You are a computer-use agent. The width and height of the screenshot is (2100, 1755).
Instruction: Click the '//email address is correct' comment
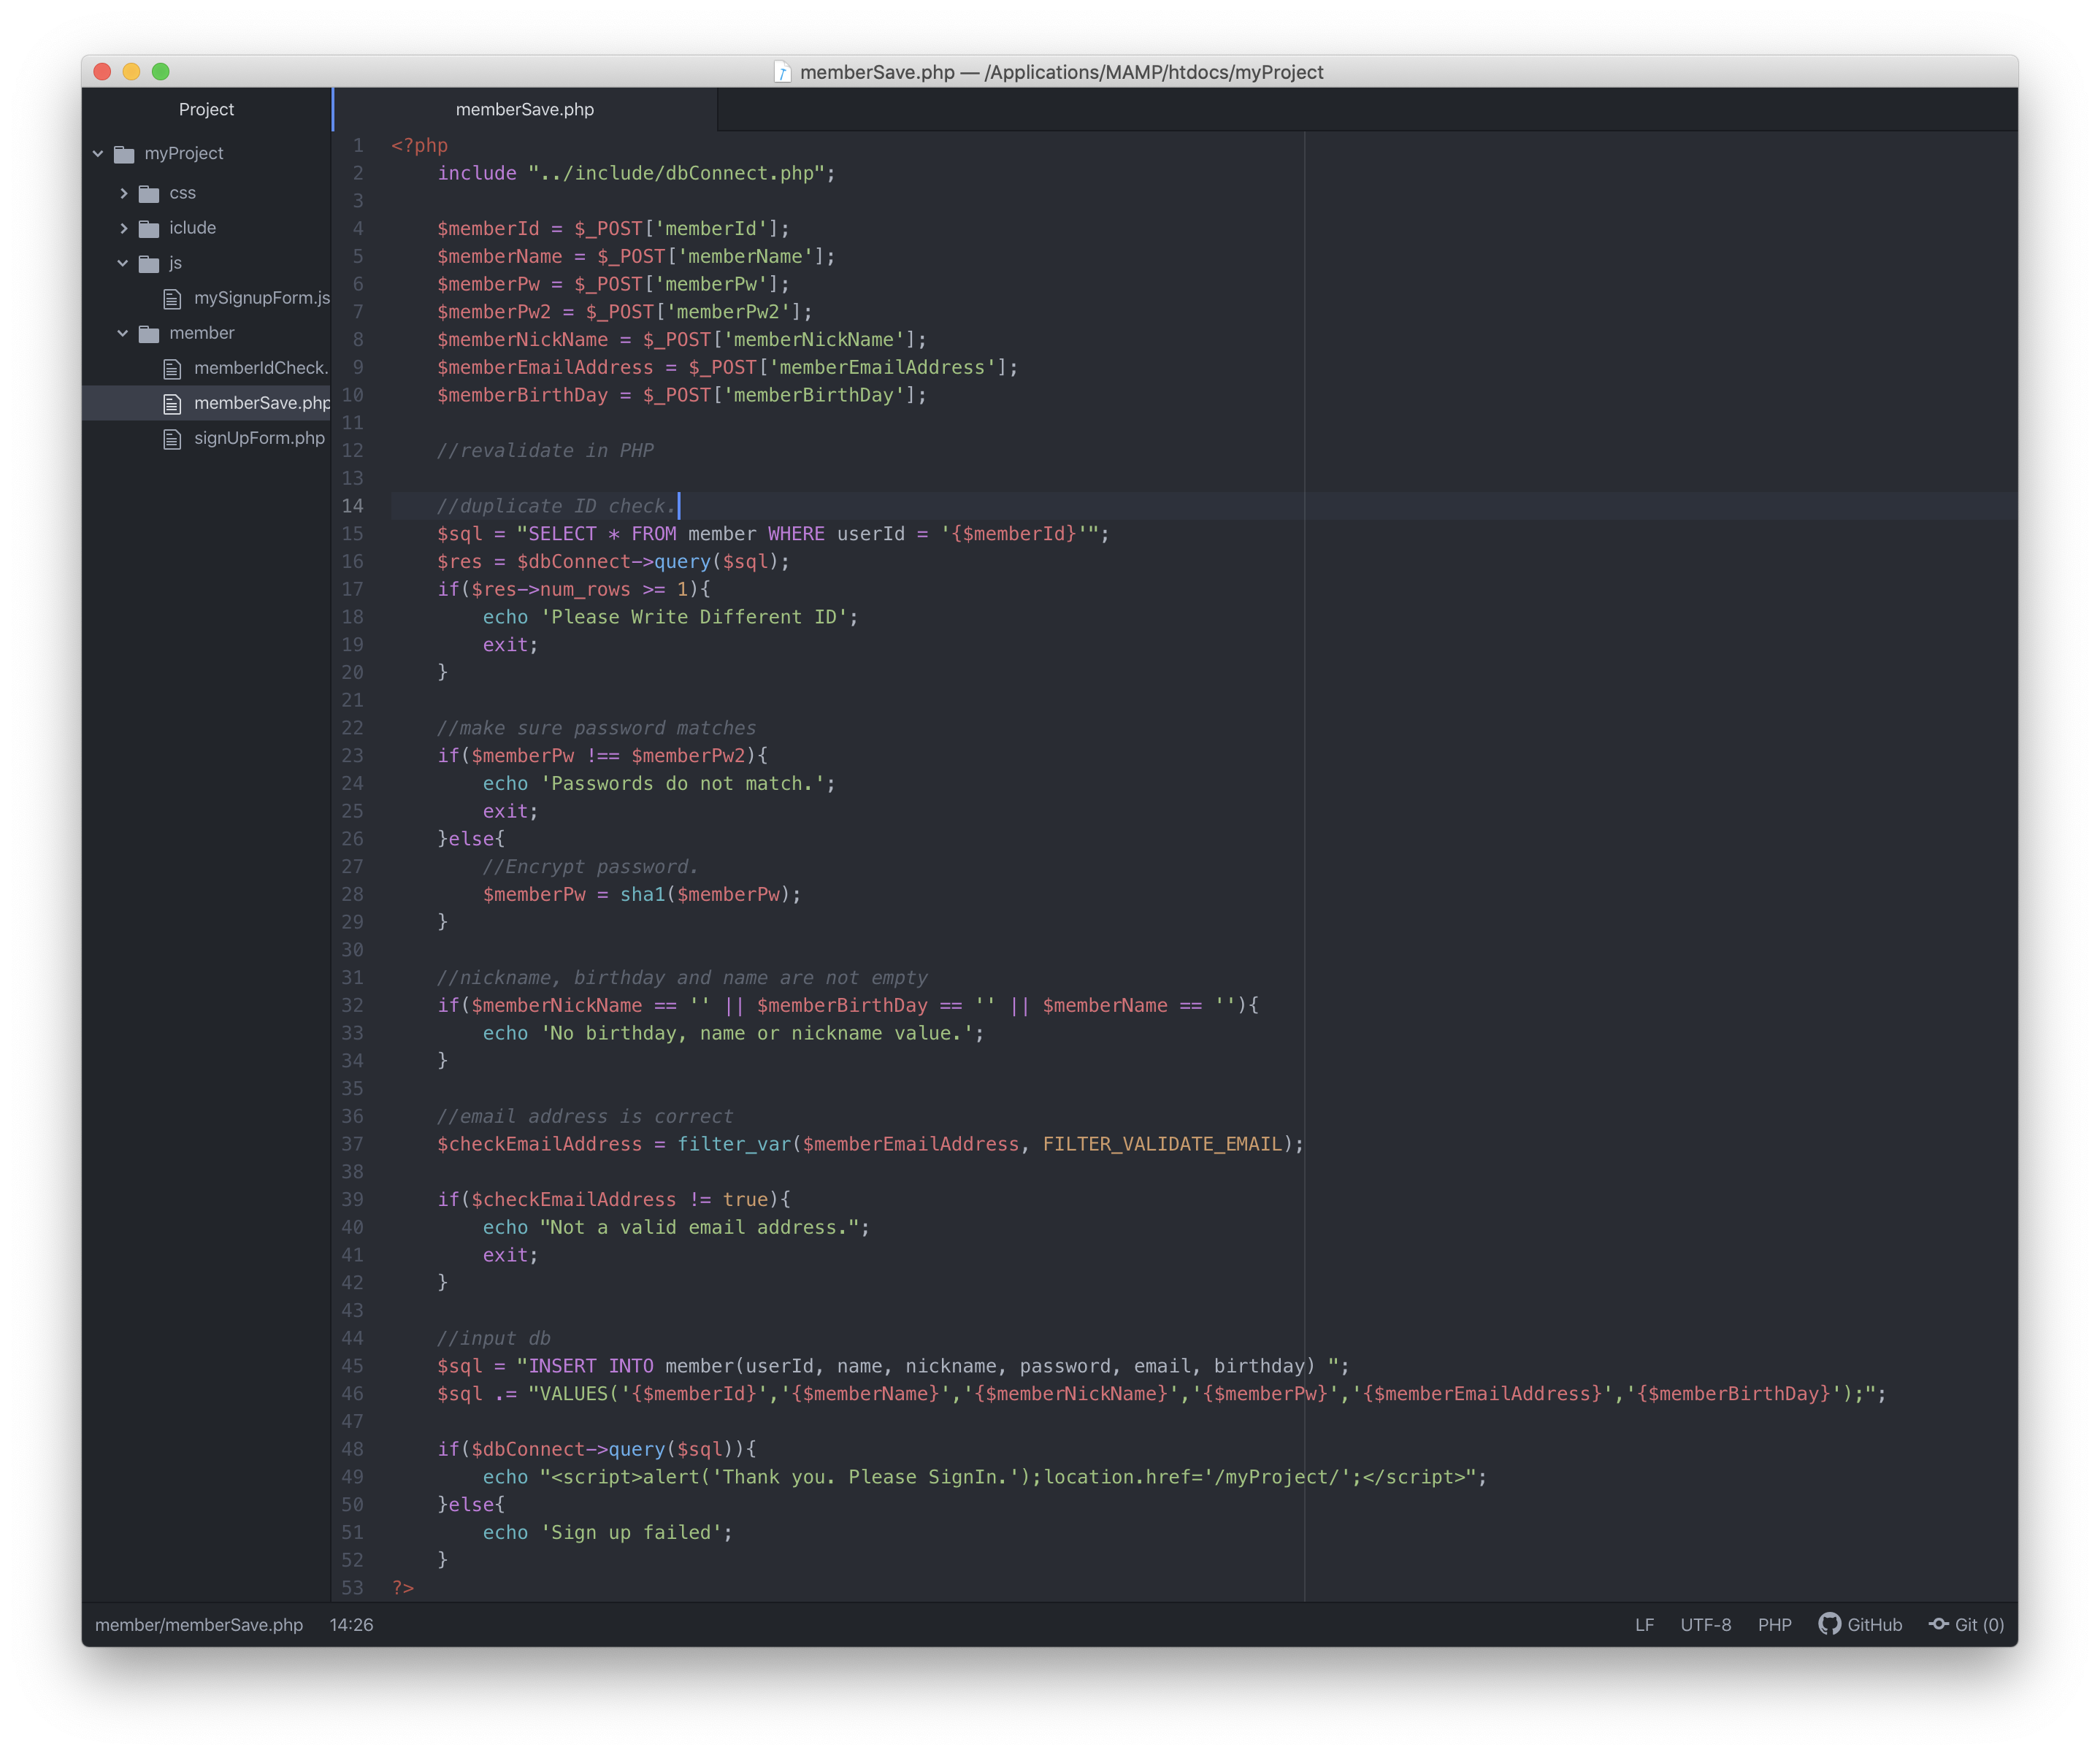585,1116
